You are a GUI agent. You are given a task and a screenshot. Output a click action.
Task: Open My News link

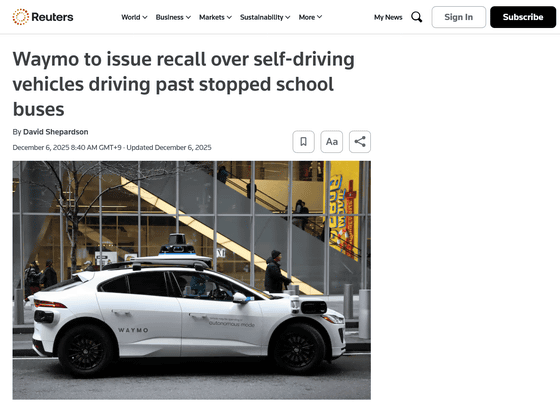click(x=388, y=17)
